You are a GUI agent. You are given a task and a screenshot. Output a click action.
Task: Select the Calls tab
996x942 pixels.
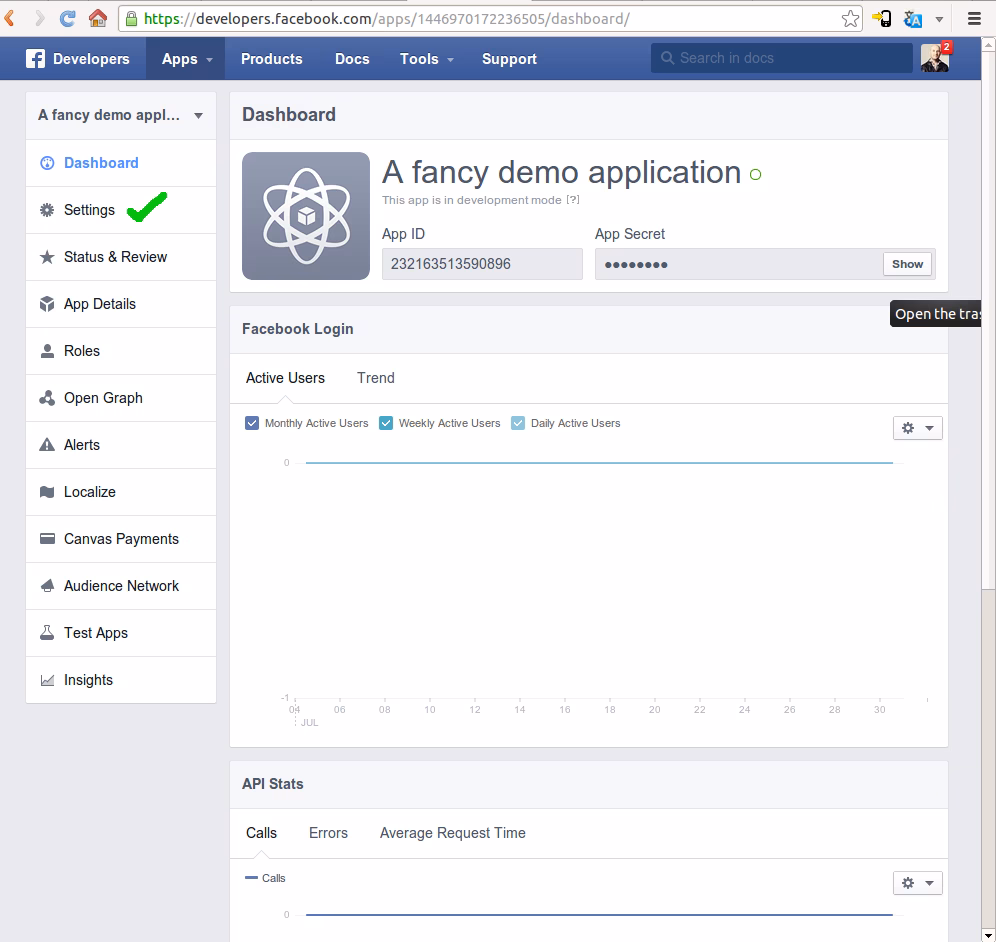point(262,833)
